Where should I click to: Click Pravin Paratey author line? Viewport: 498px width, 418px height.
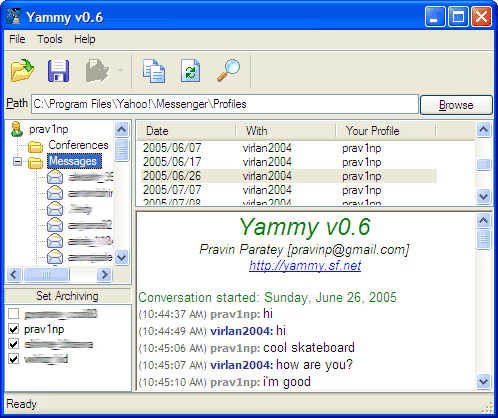click(x=304, y=249)
